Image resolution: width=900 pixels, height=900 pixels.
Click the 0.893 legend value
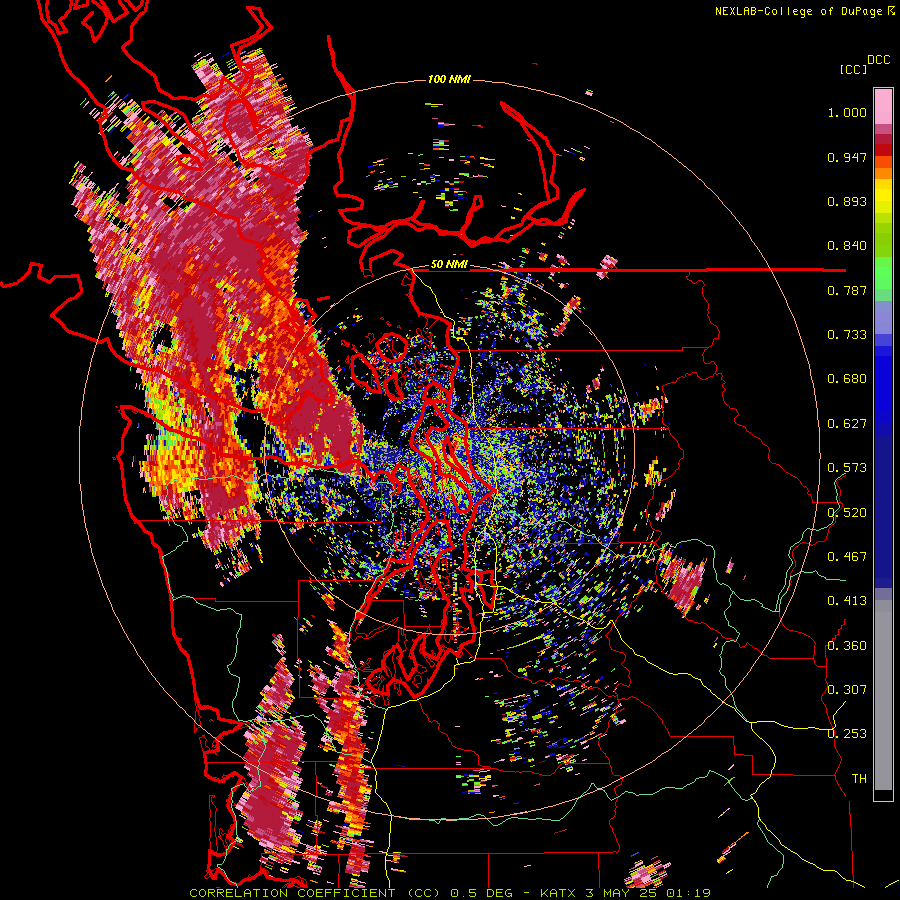(847, 201)
